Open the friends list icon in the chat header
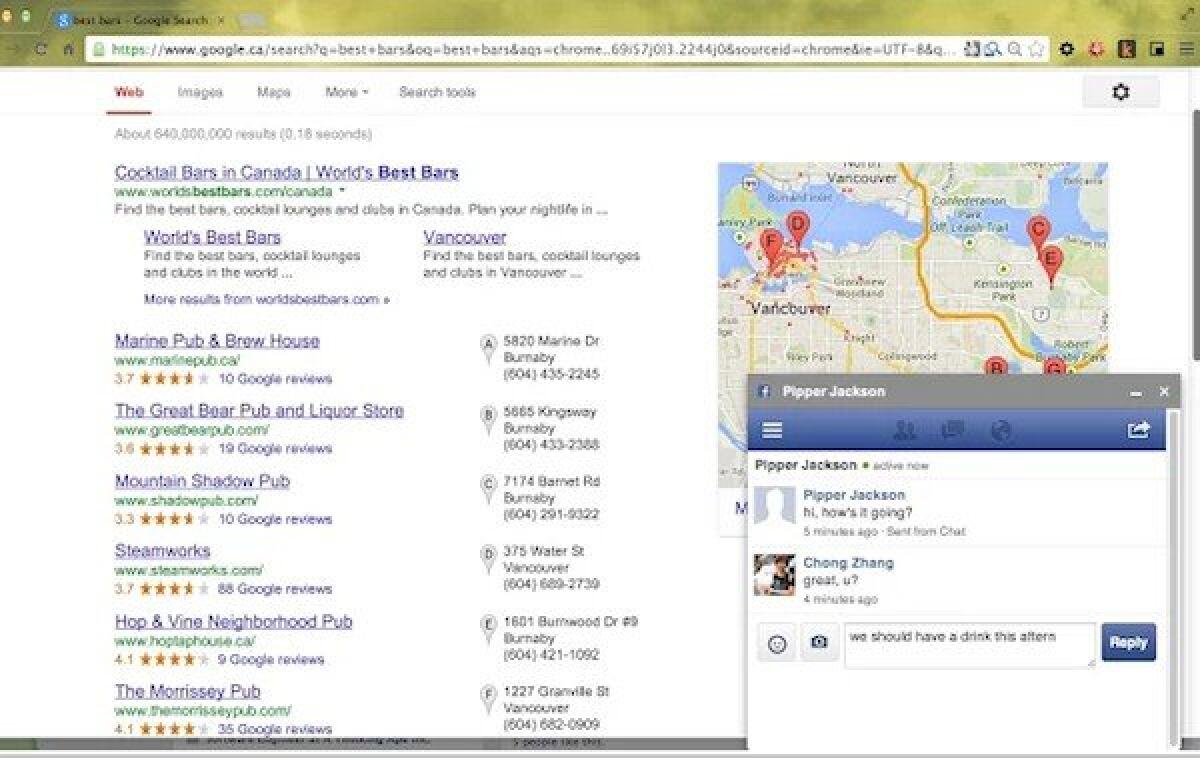Image resolution: width=1200 pixels, height=758 pixels. 905,429
